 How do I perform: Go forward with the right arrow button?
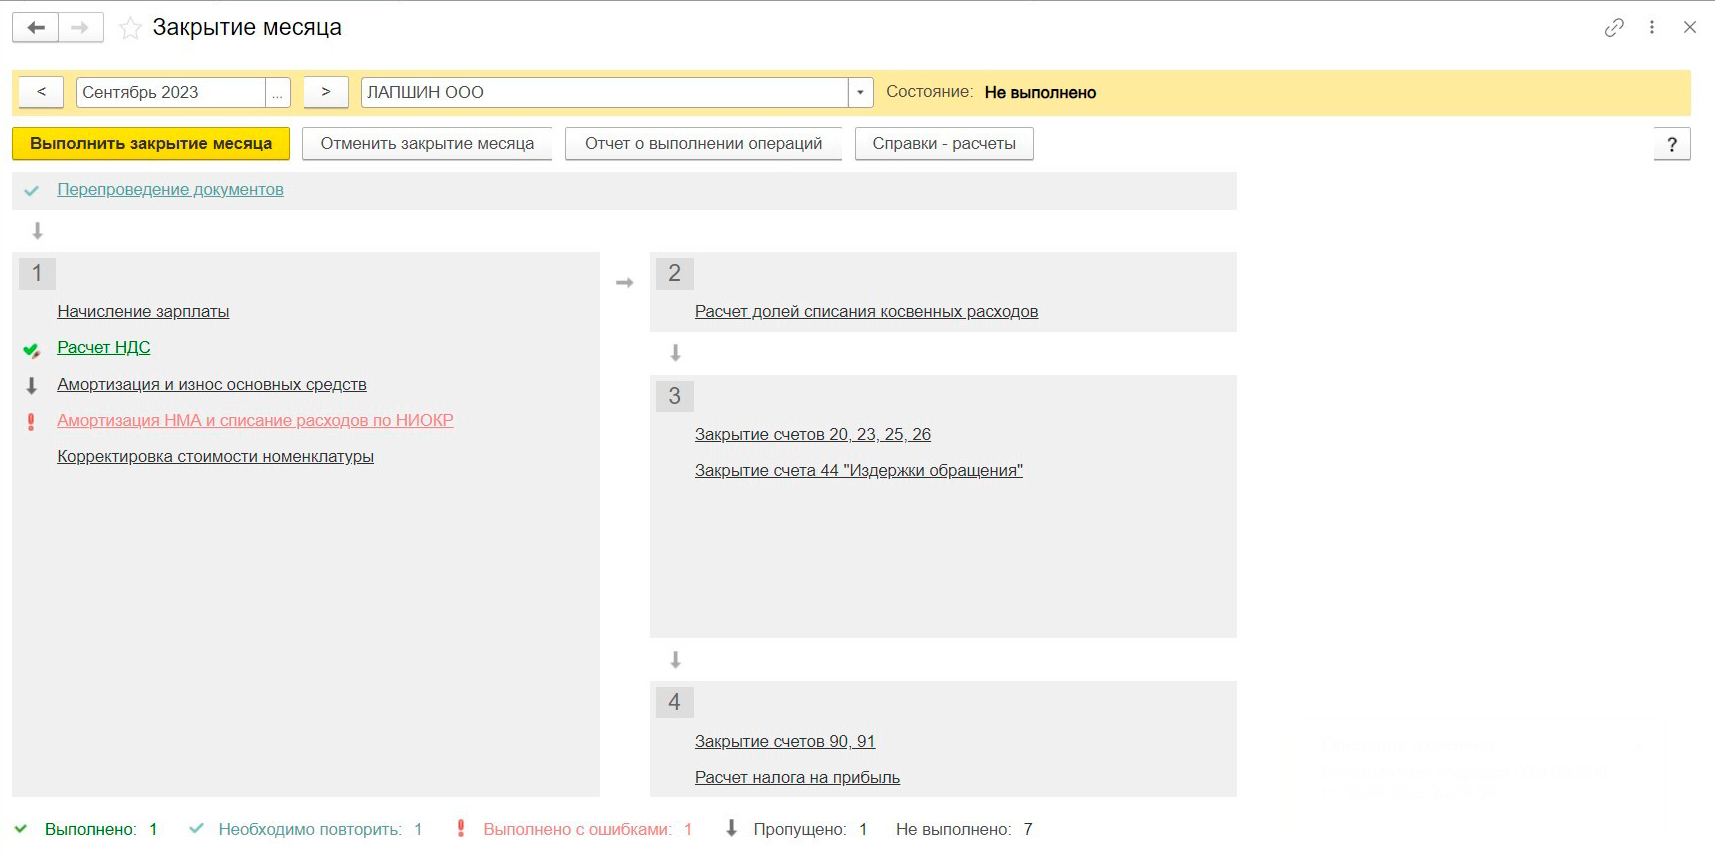coord(81,28)
